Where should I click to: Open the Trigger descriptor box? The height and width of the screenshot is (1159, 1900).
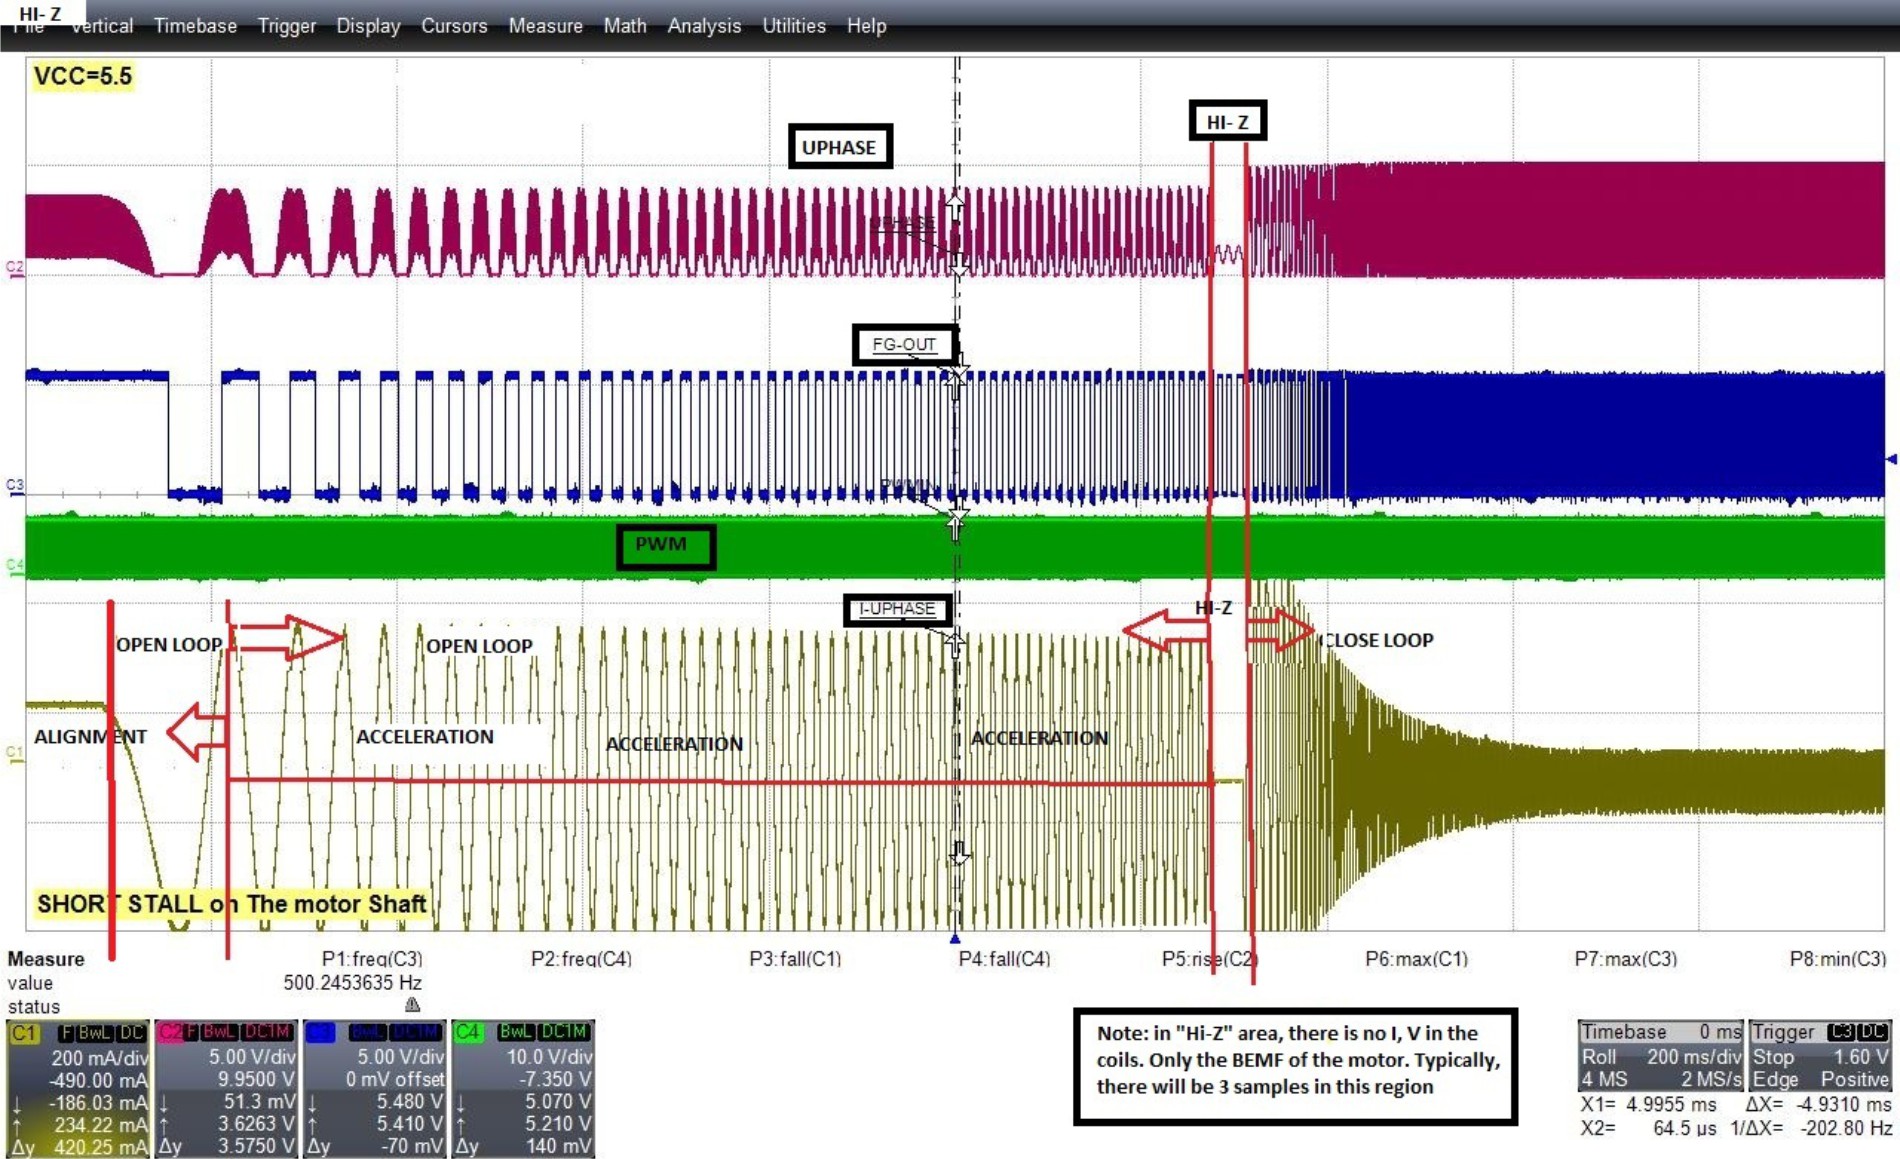(1819, 1056)
